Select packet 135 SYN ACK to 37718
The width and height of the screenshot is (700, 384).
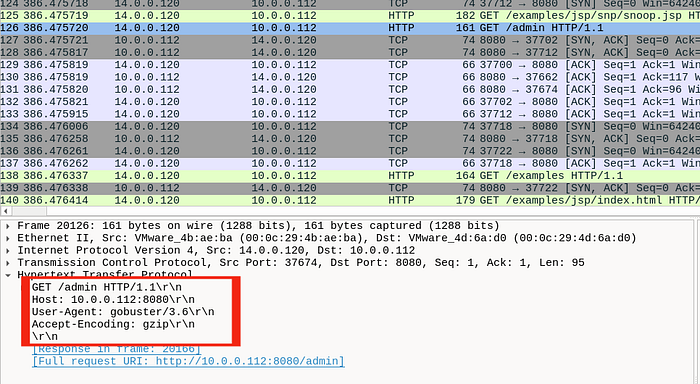[x=350, y=139]
